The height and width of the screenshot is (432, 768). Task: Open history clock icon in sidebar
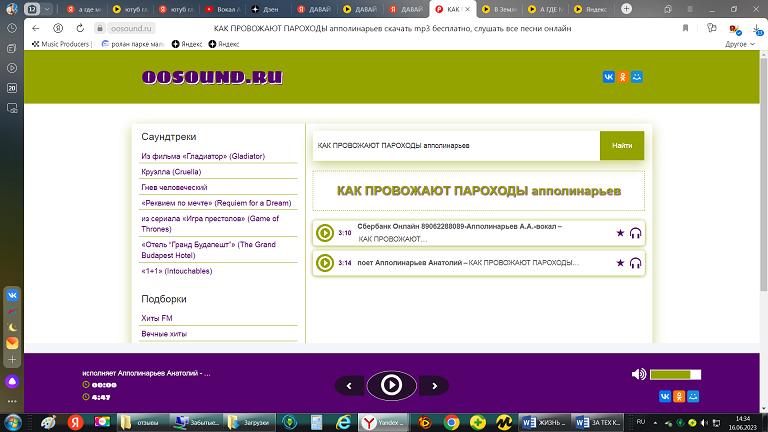pos(12,28)
